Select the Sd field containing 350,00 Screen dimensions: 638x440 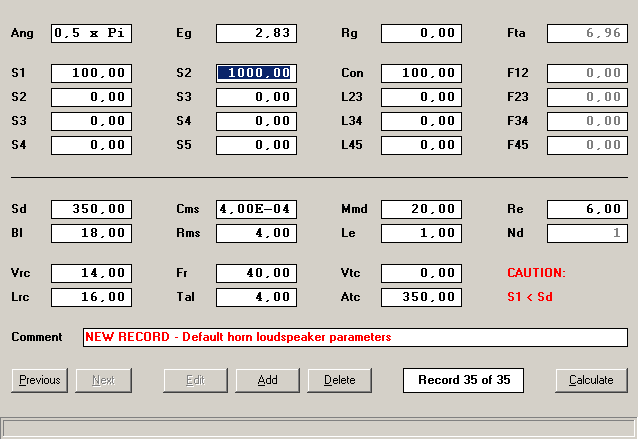(91, 209)
